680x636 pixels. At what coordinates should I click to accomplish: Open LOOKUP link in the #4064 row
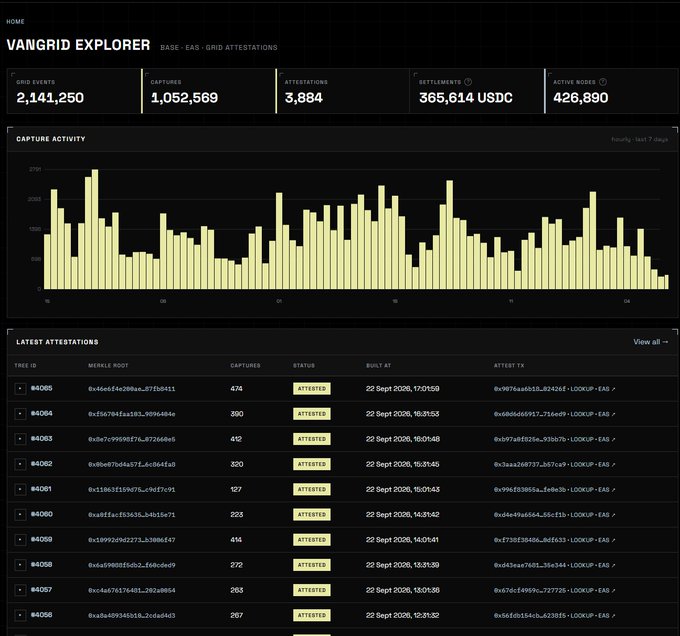click(x=582, y=414)
